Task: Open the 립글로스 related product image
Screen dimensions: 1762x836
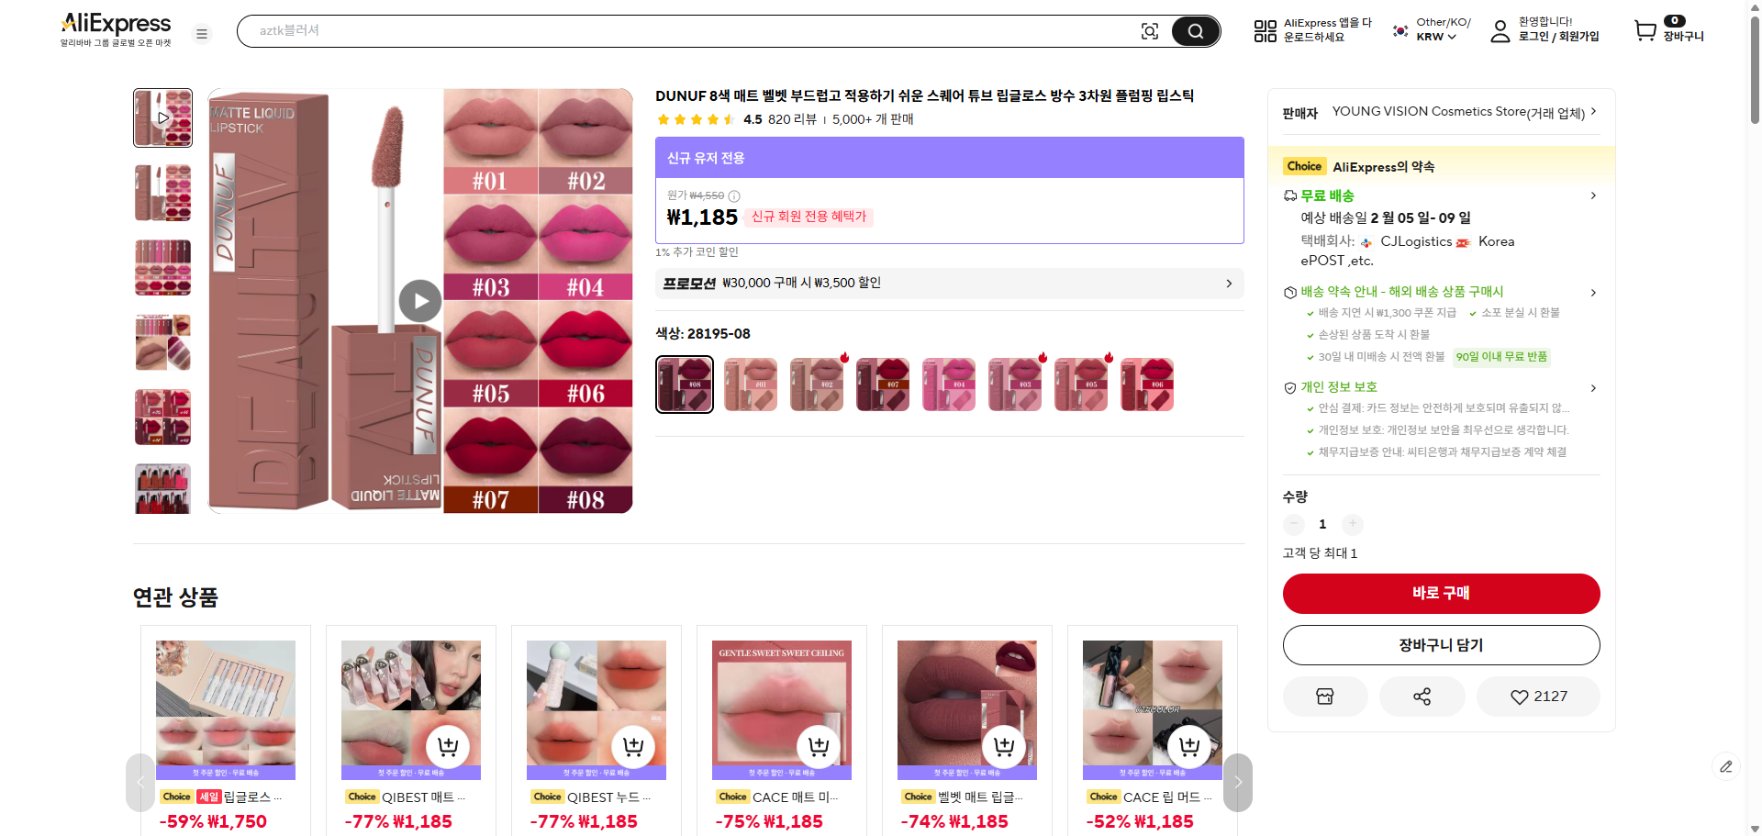Action: click(x=226, y=710)
